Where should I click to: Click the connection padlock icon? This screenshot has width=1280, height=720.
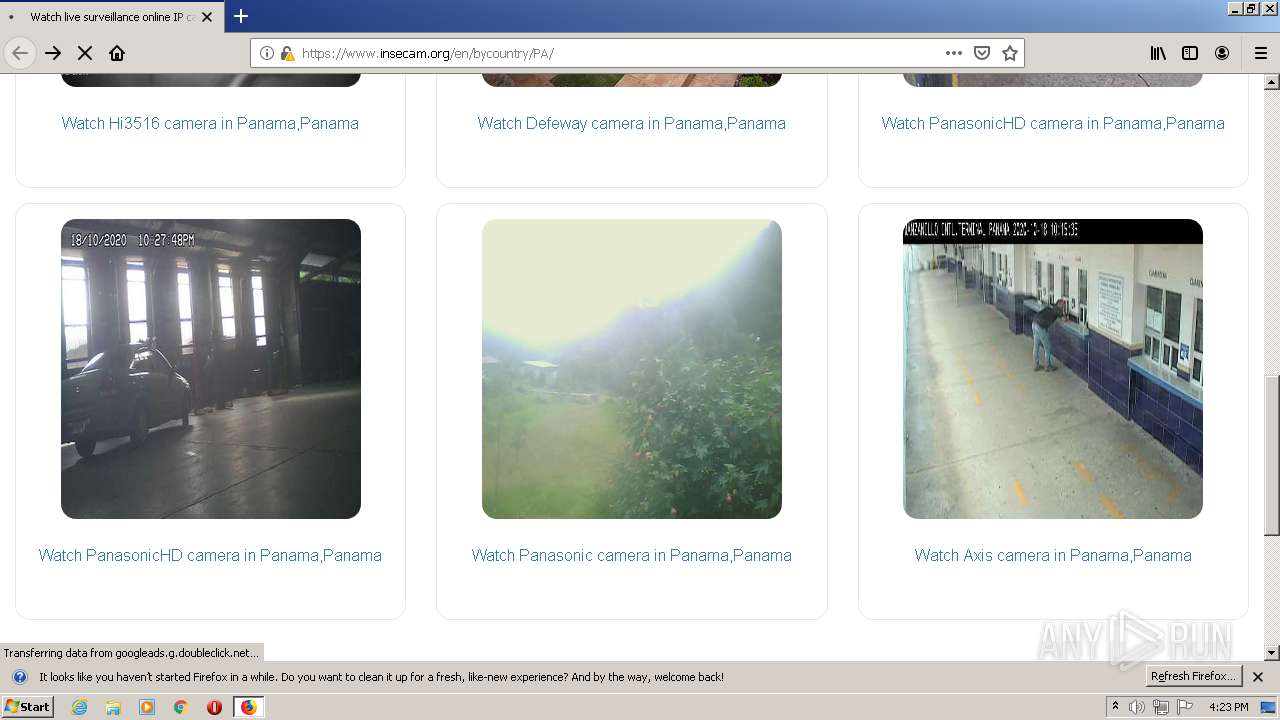point(287,53)
